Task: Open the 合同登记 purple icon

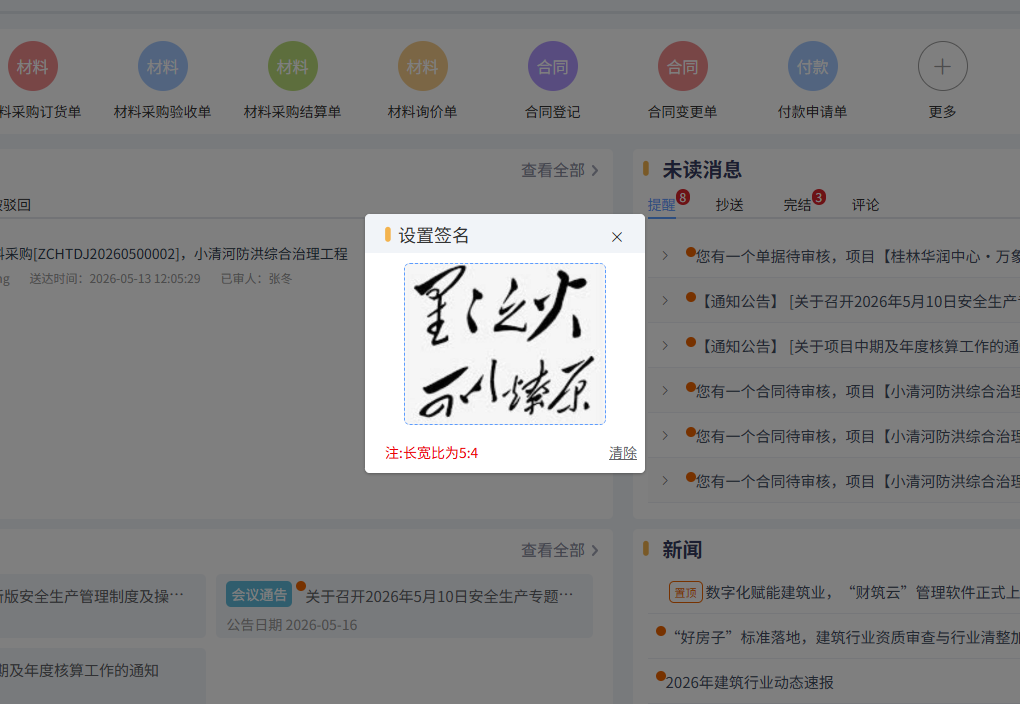Action: coord(553,66)
